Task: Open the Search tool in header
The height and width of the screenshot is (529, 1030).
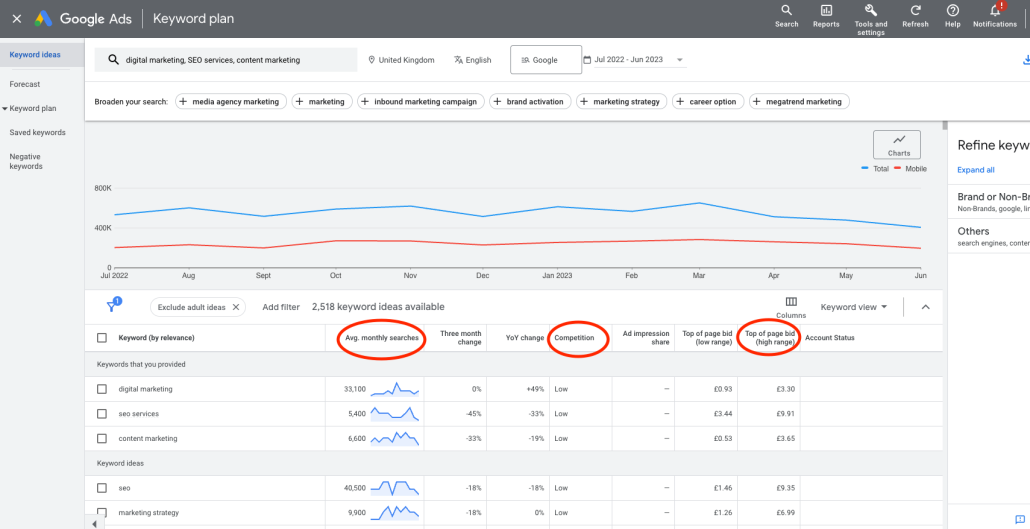Action: click(786, 11)
